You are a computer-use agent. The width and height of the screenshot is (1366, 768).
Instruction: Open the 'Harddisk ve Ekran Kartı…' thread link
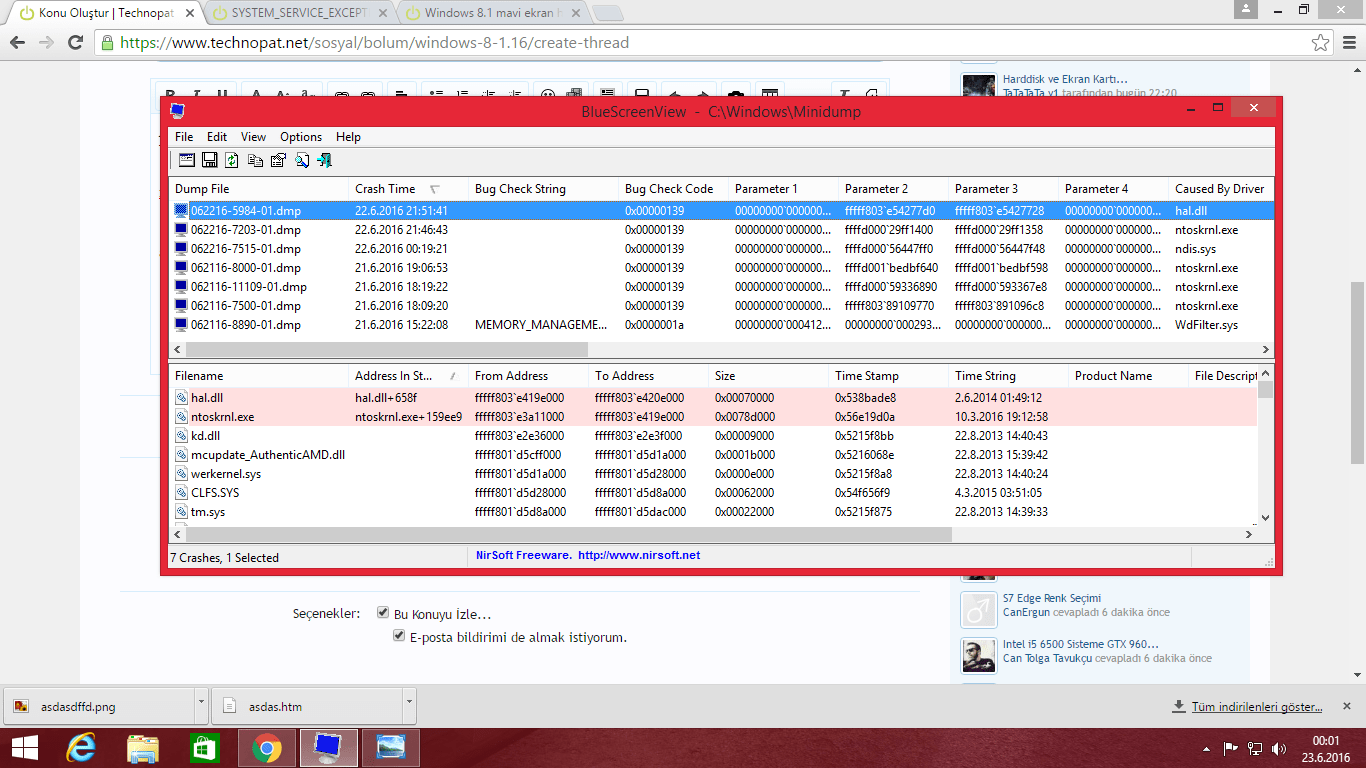pyautogui.click(x=1065, y=79)
